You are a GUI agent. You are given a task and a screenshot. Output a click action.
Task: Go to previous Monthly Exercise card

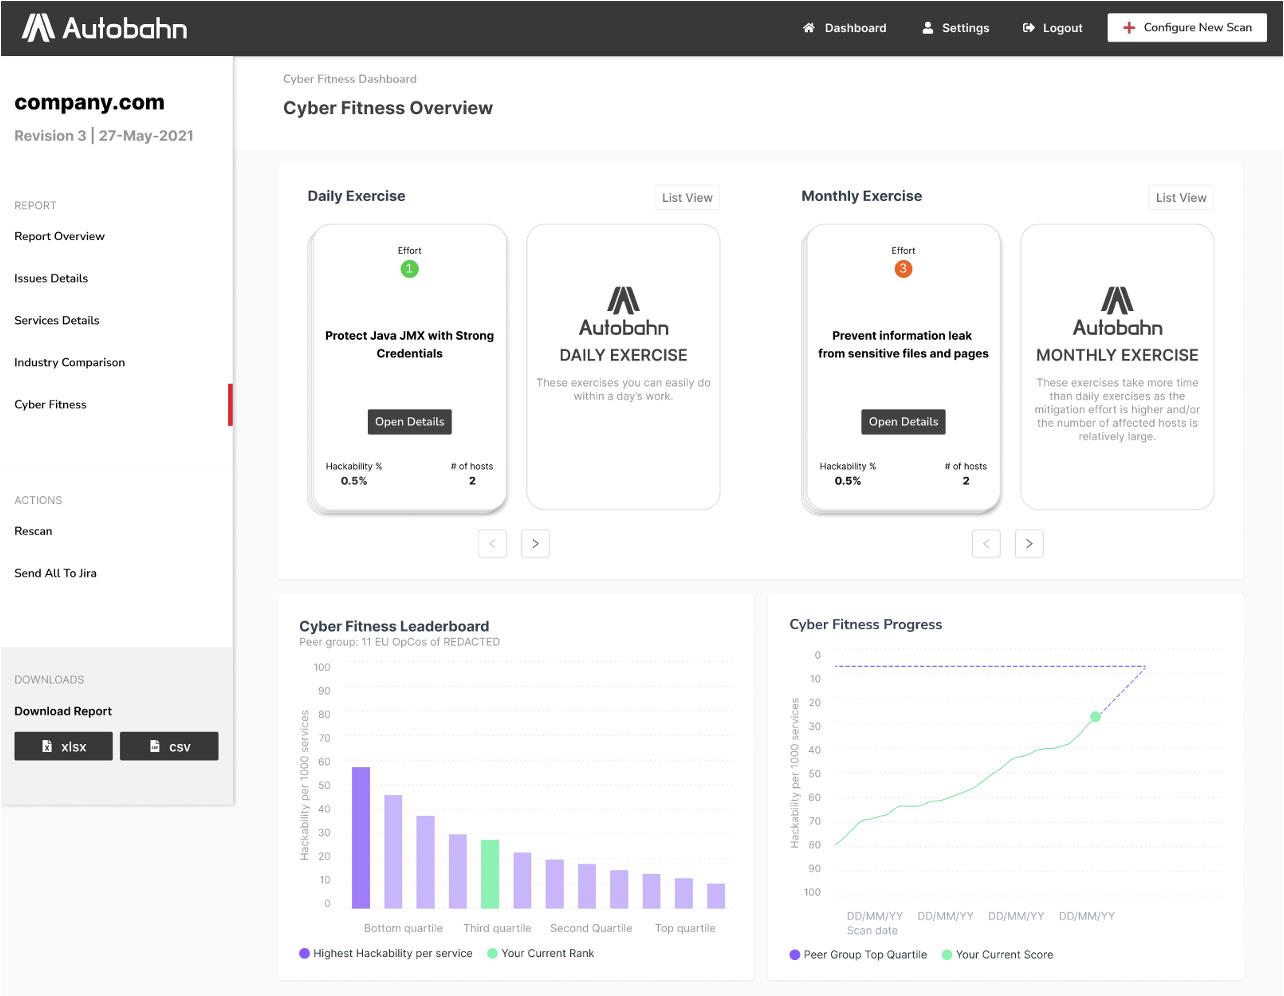coord(986,544)
